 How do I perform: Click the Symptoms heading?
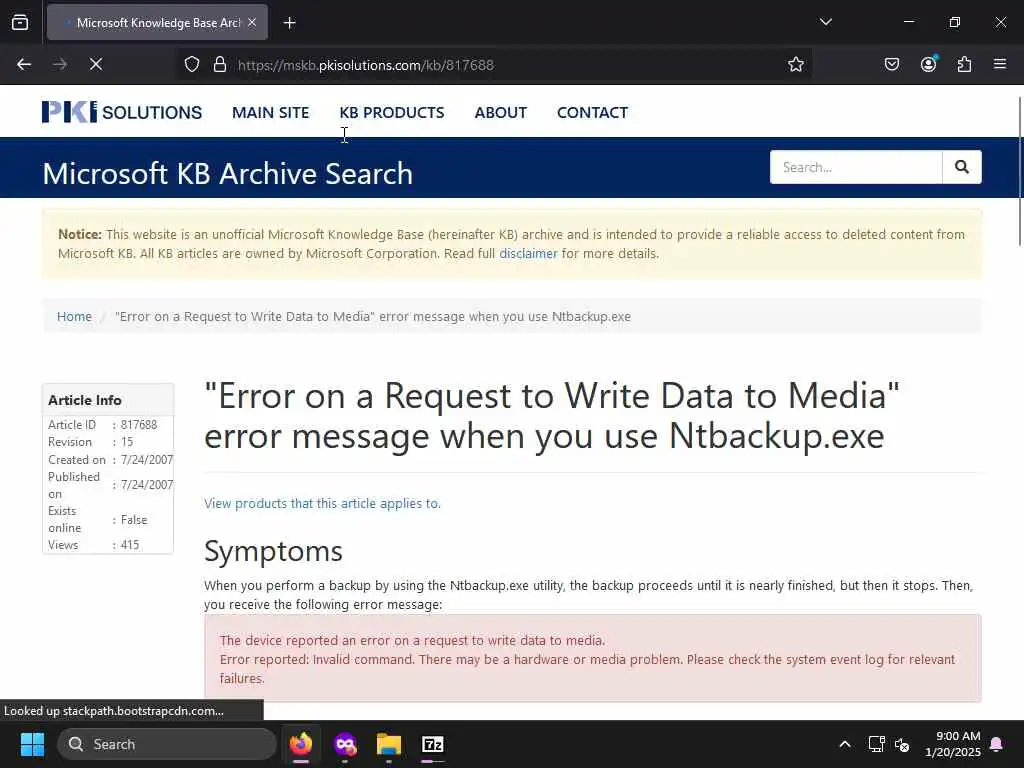pos(274,551)
